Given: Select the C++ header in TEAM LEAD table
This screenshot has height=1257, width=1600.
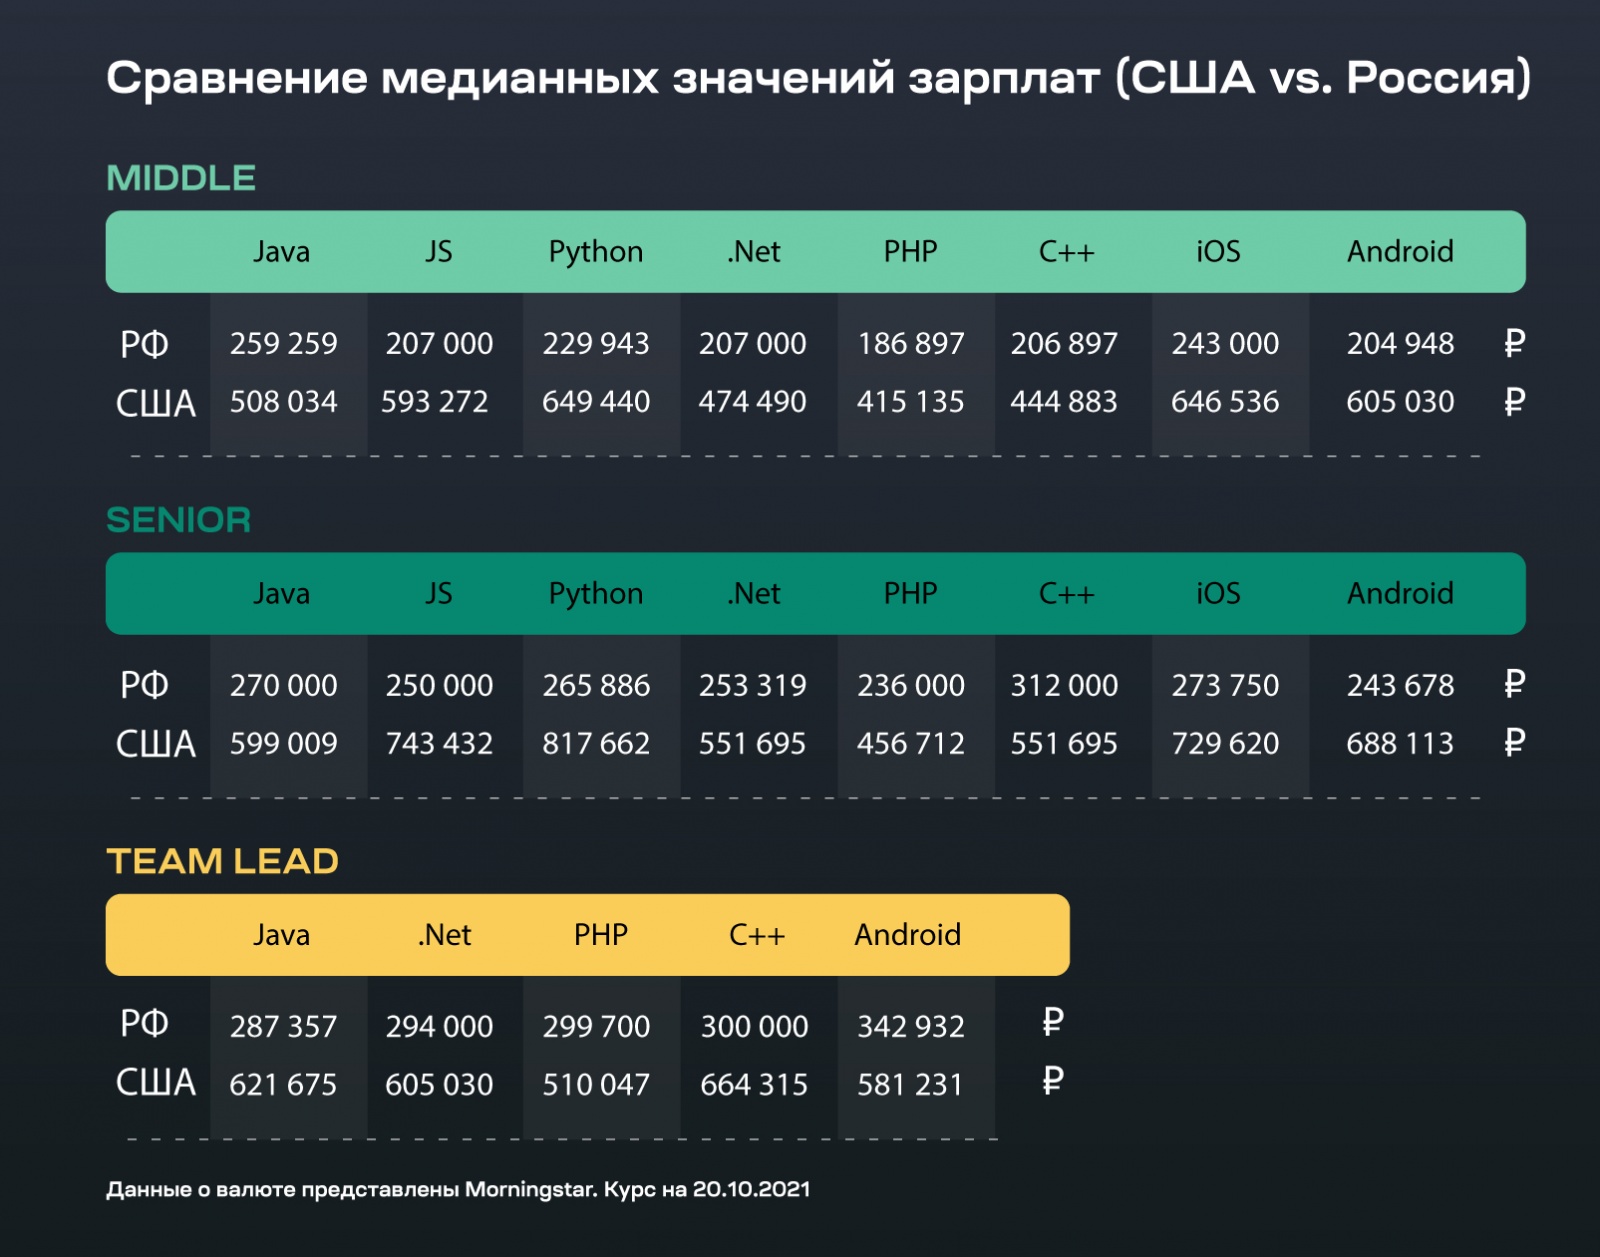Looking at the screenshot, I should coord(757,935).
